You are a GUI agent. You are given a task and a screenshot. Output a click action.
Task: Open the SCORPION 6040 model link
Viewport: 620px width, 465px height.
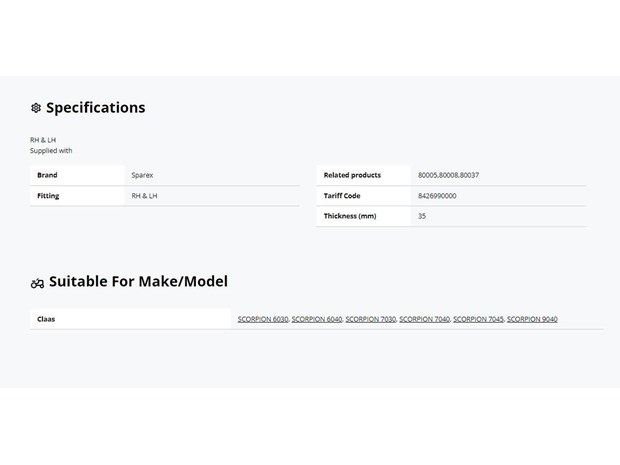coord(317,319)
